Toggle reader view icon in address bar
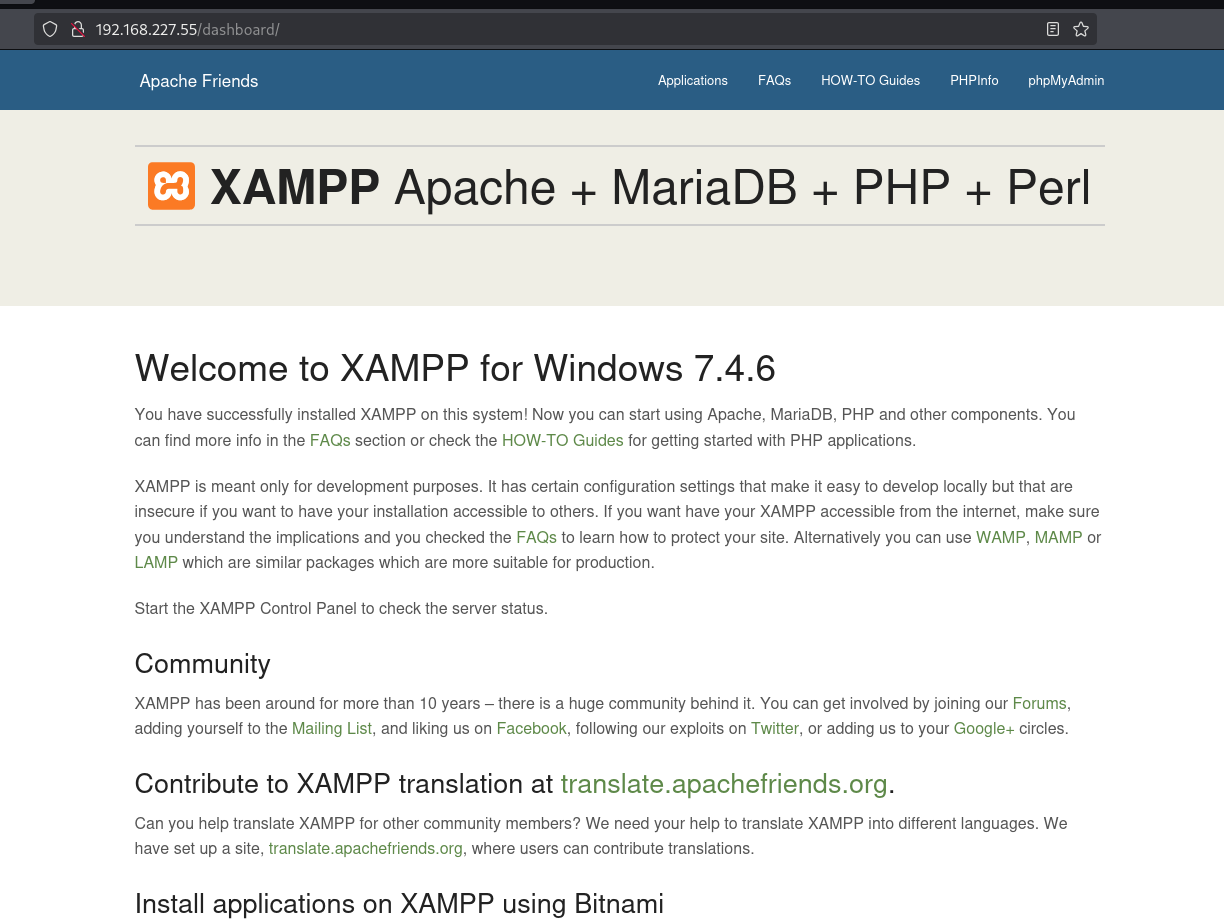Image resolution: width=1224 pixels, height=922 pixels. (1053, 30)
